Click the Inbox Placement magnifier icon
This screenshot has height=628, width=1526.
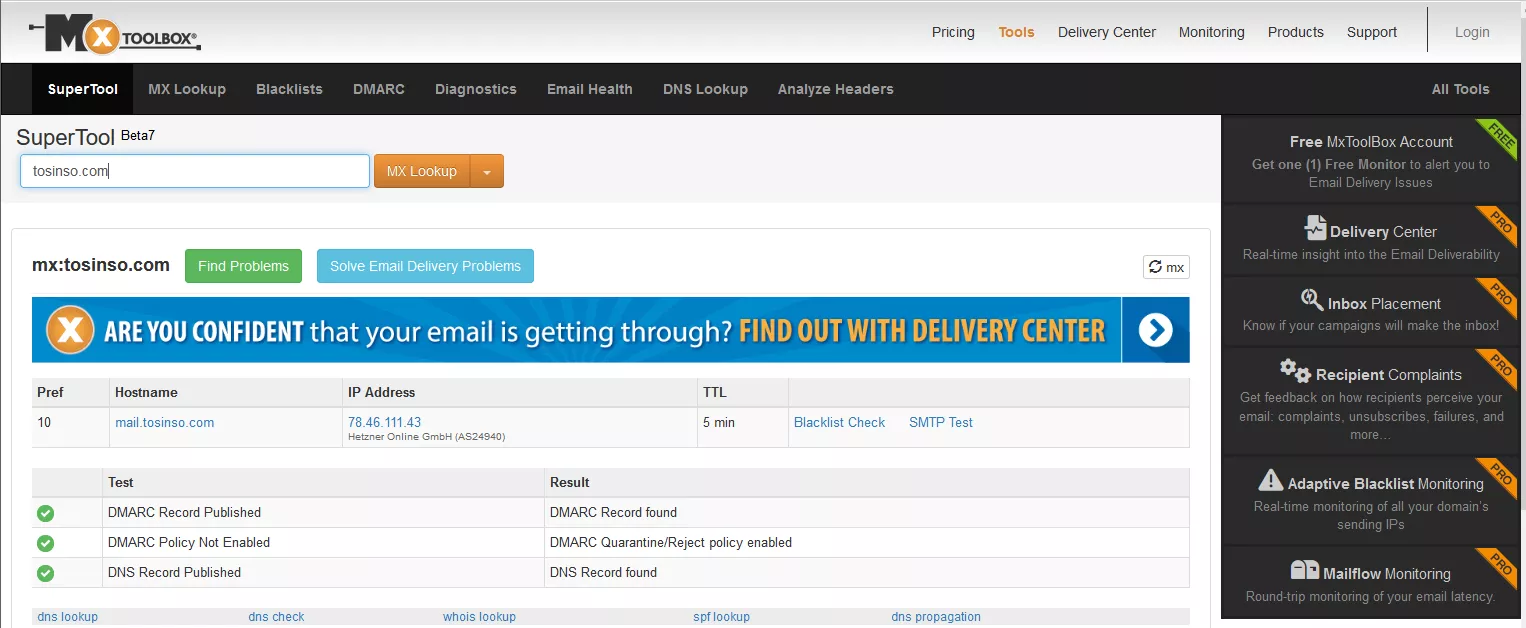click(1311, 300)
